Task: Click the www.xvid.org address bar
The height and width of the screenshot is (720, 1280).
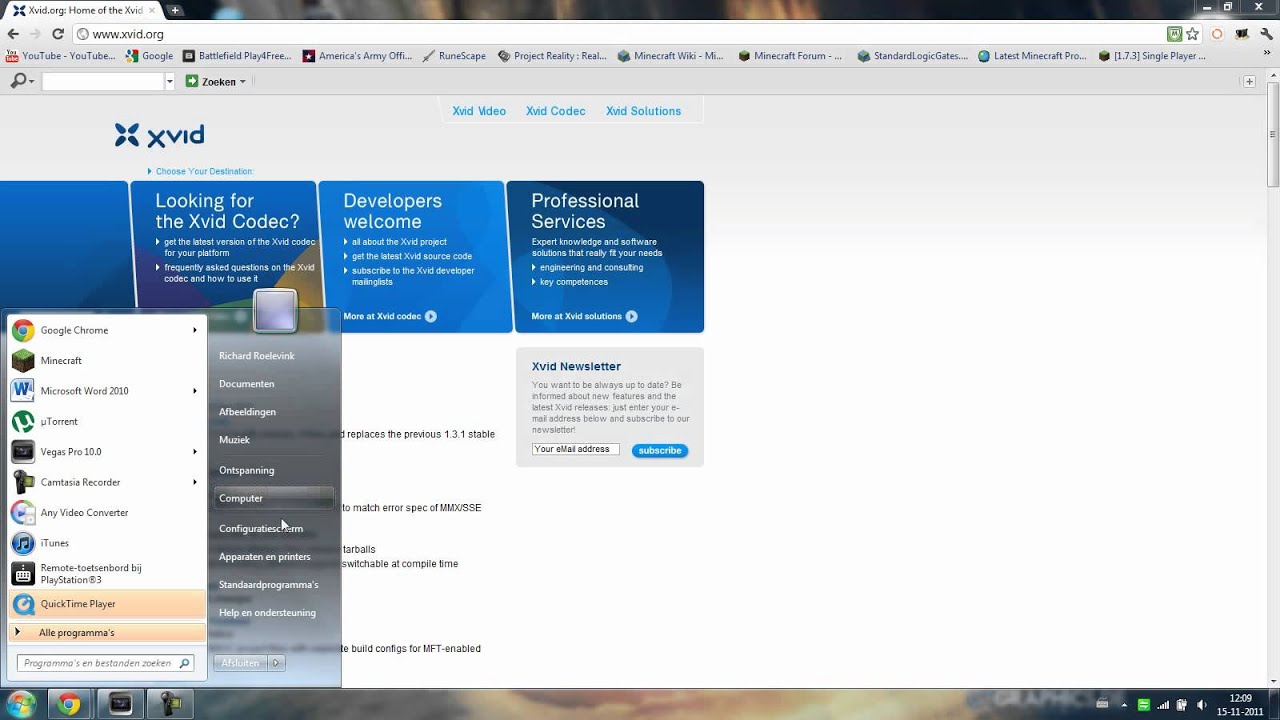Action: pyautogui.click(x=620, y=34)
